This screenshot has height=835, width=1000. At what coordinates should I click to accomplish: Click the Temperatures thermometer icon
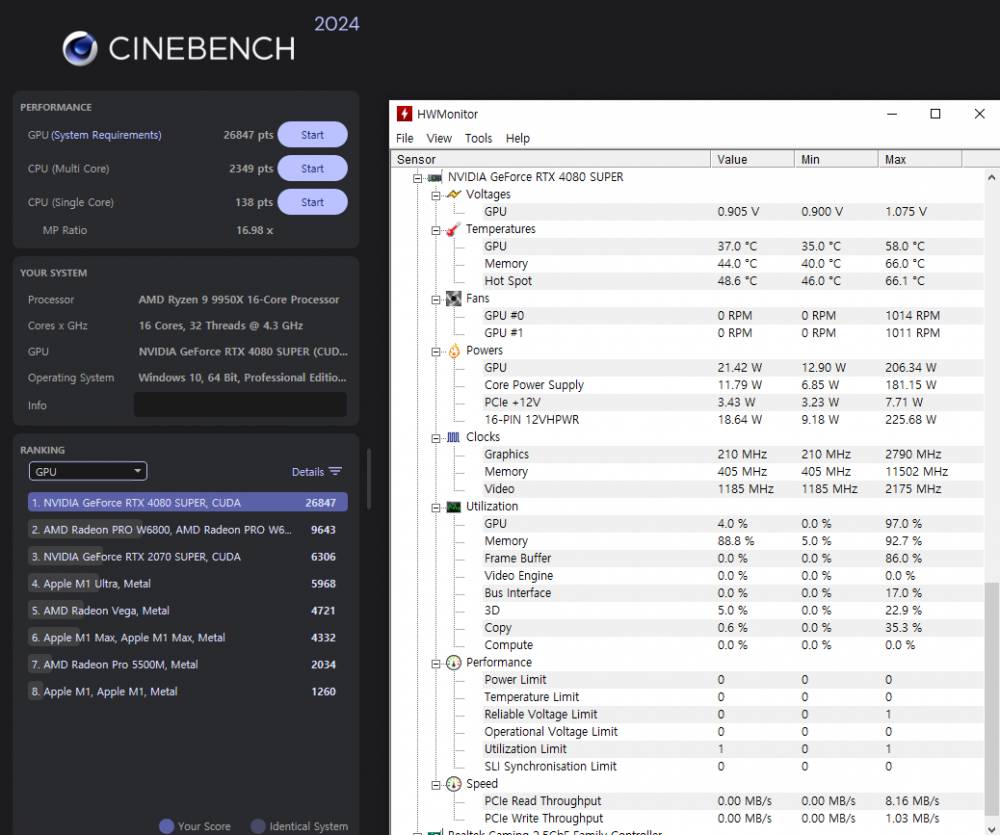pyautogui.click(x=453, y=229)
